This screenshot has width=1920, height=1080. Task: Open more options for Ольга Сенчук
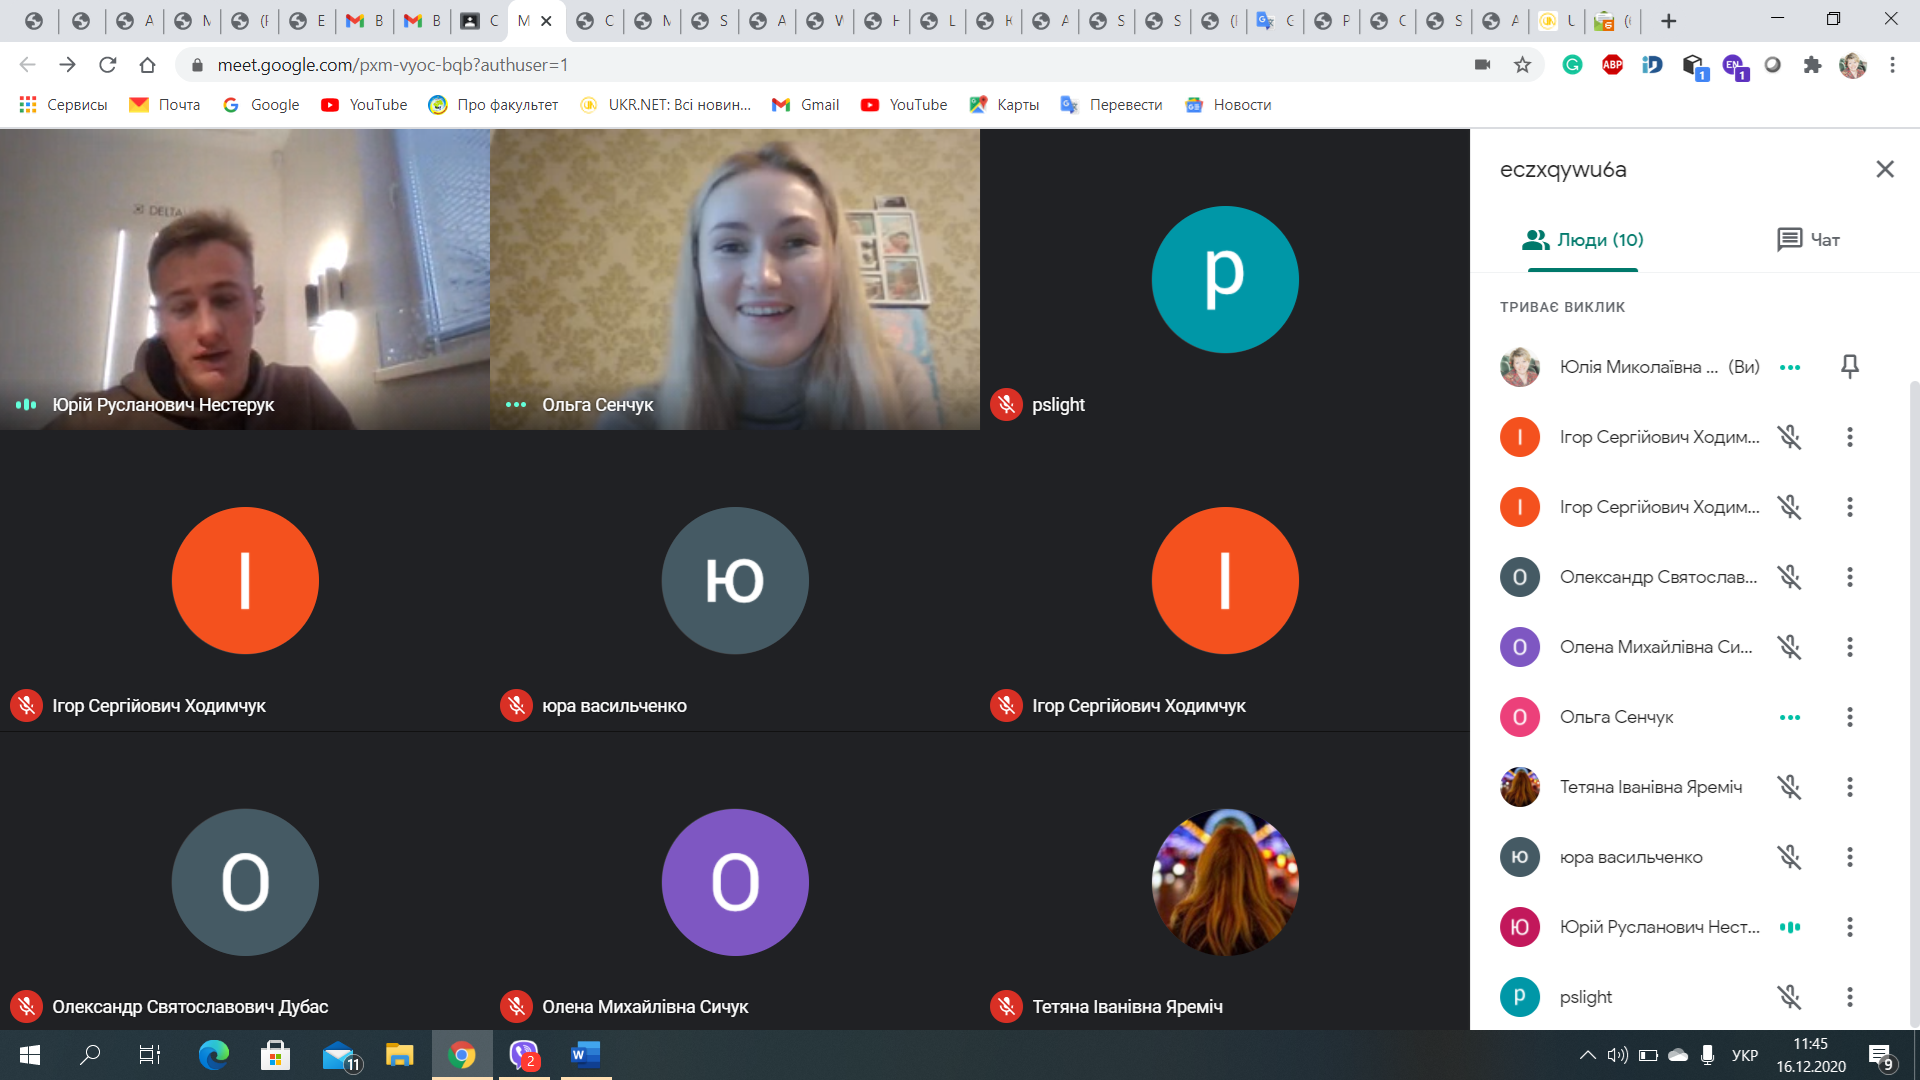coord(1849,717)
